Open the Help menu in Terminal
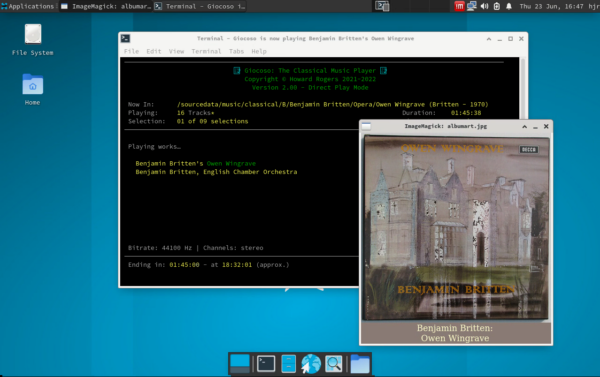The height and width of the screenshot is (377, 600). pyautogui.click(x=259, y=51)
